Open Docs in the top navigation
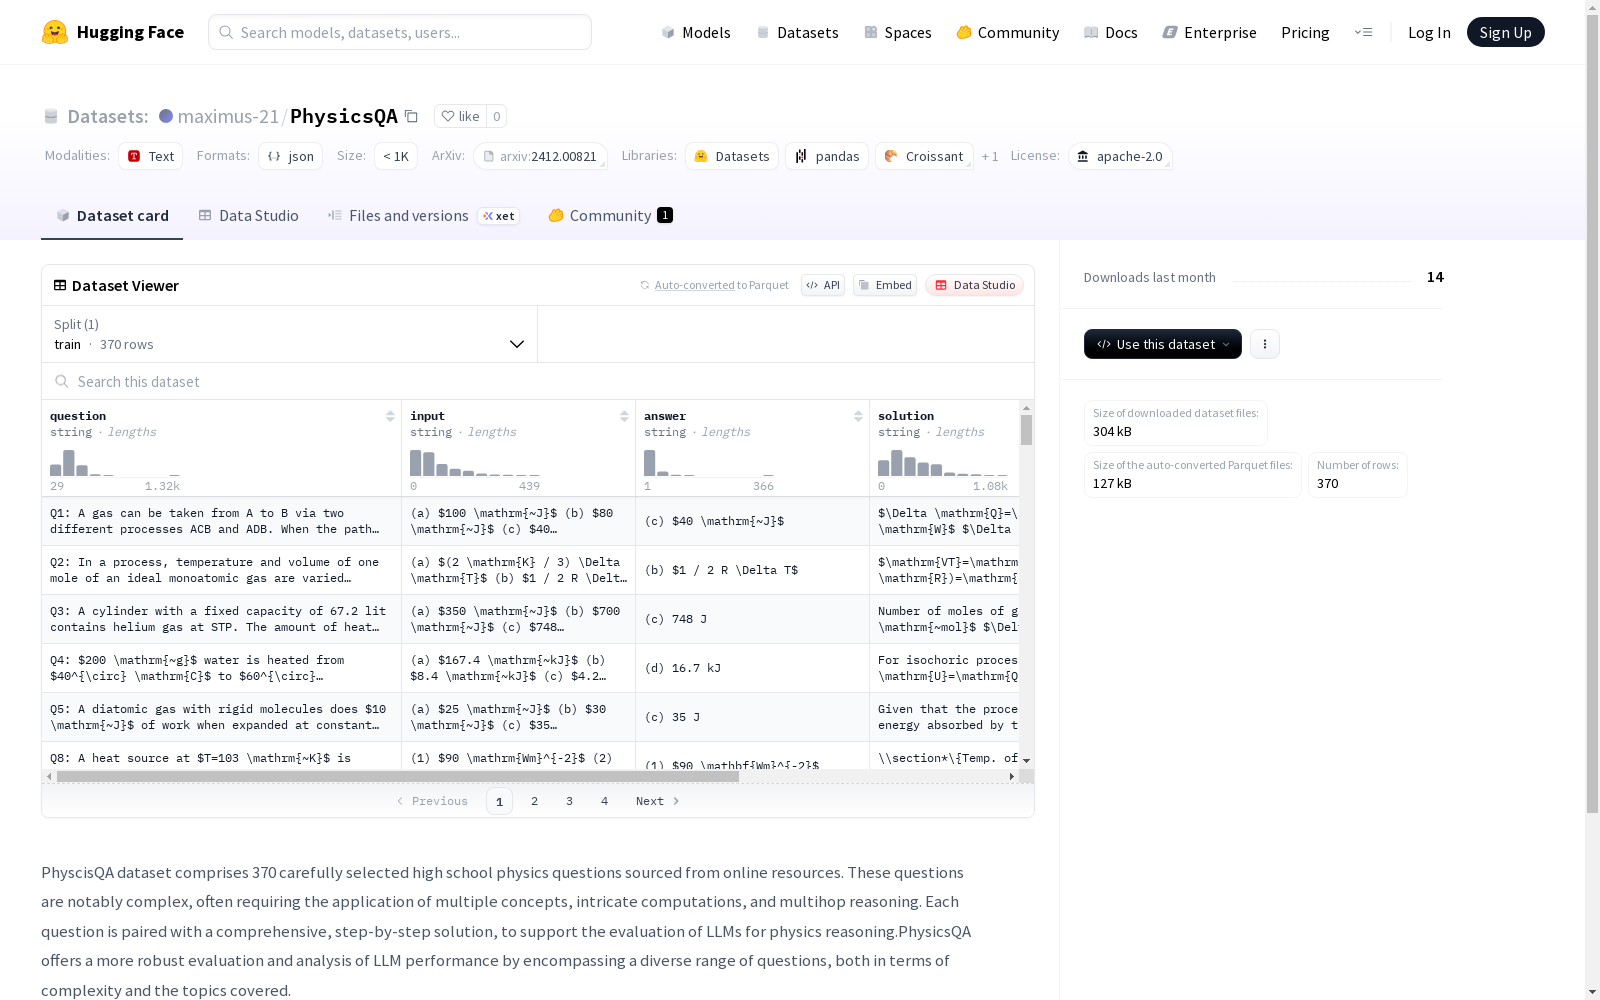Screen dimensions: 1600x1000 [1111, 32]
